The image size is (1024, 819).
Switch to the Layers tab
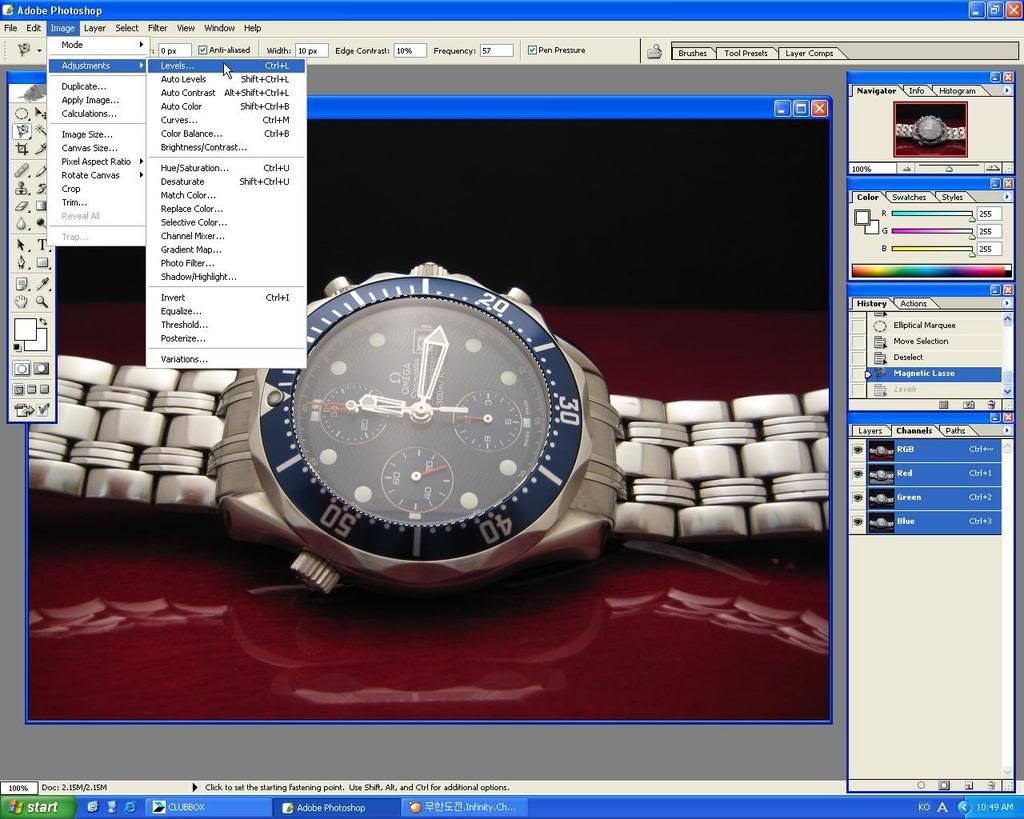pos(869,431)
